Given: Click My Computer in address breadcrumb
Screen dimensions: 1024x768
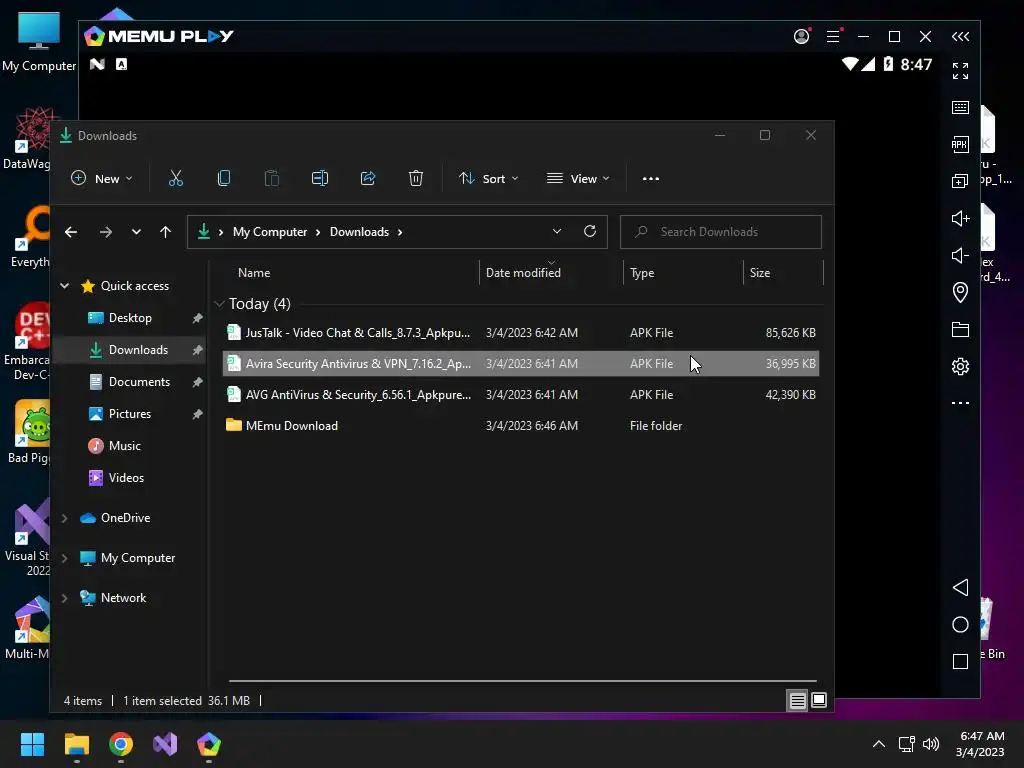Looking at the screenshot, I should point(270,232).
